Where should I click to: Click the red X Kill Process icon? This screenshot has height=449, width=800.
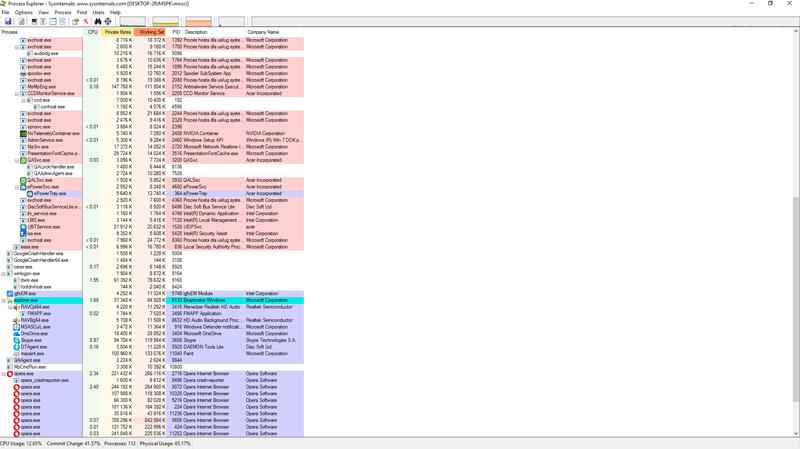pos(86,21)
